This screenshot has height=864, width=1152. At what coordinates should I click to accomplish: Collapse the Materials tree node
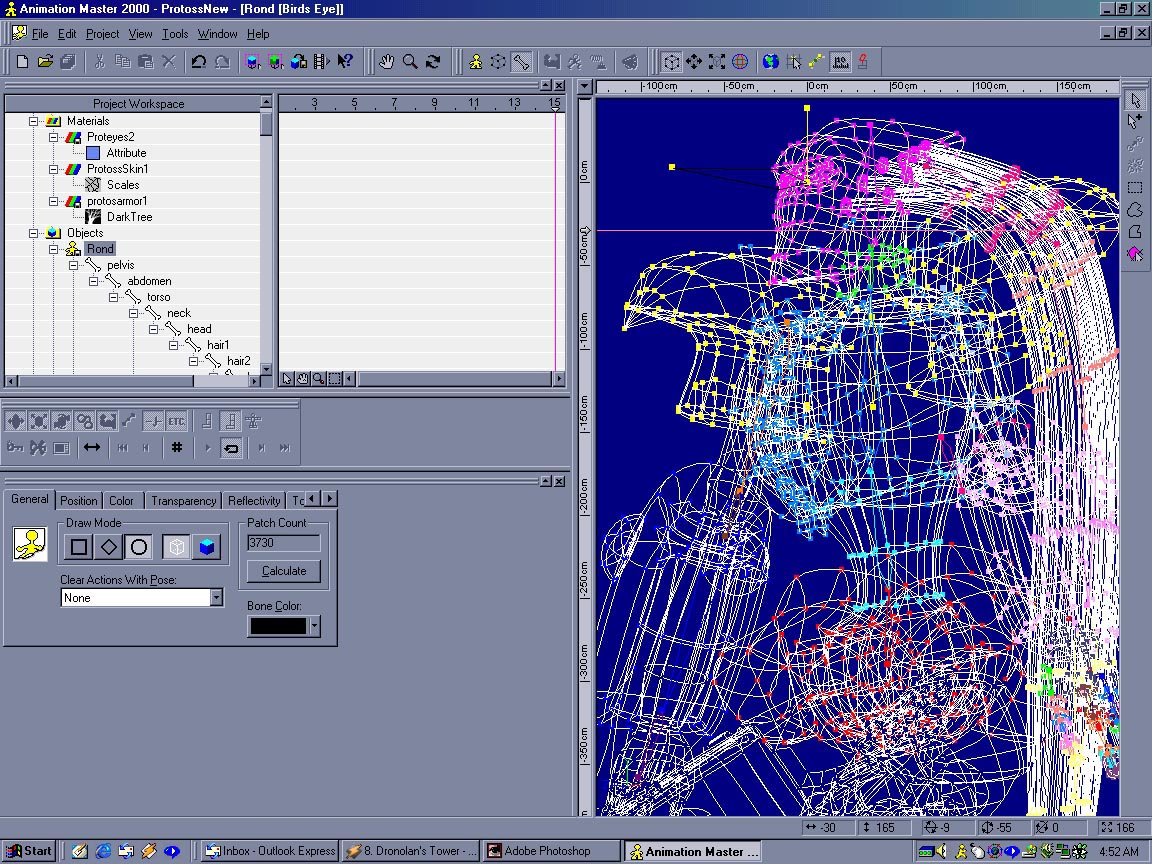(x=34, y=121)
